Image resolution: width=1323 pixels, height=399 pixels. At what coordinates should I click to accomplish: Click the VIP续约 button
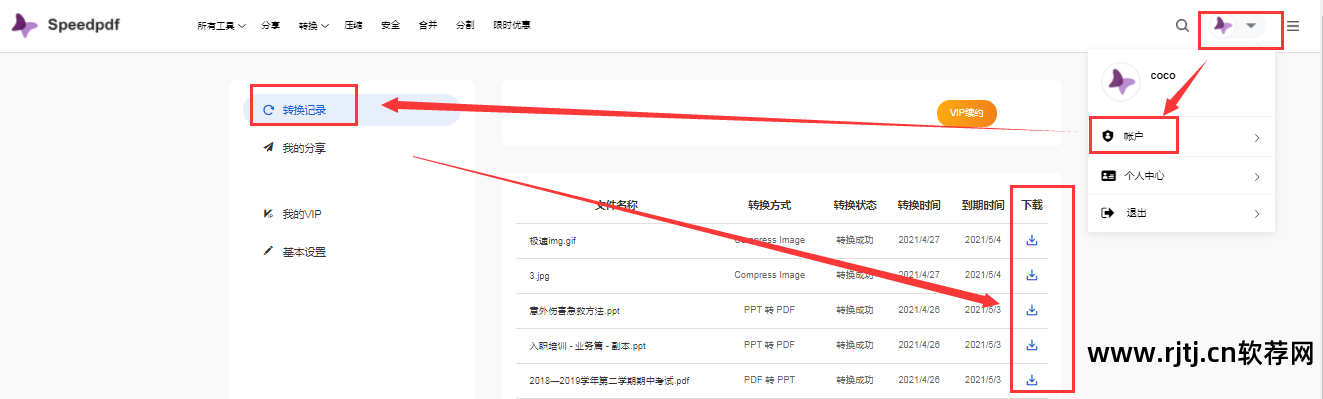(x=967, y=114)
